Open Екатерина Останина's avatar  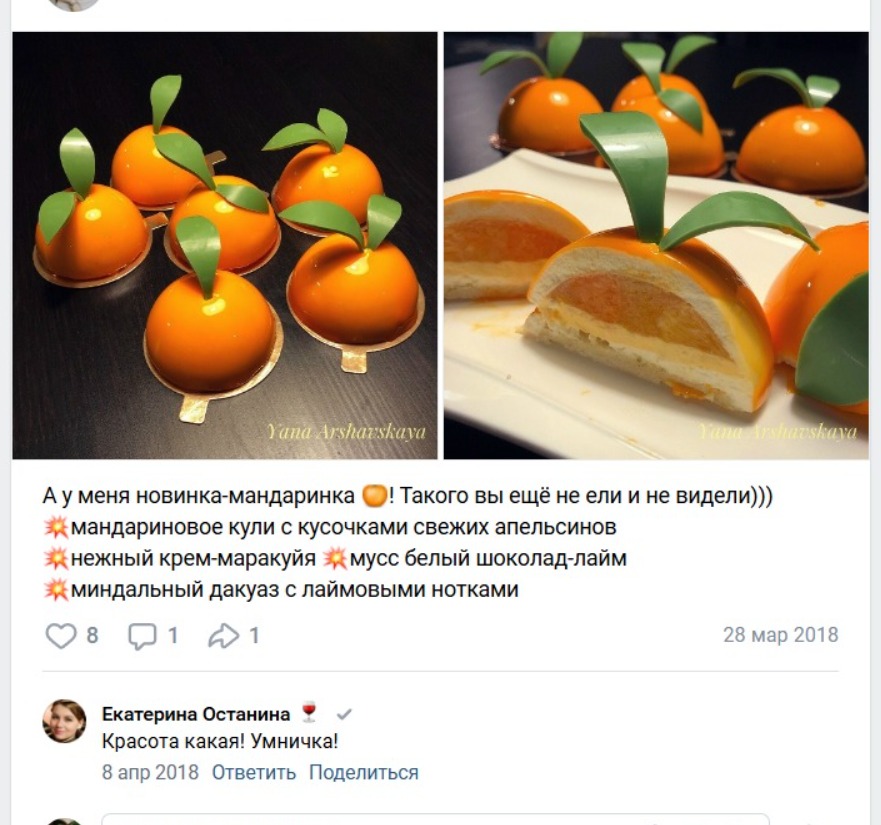64,721
